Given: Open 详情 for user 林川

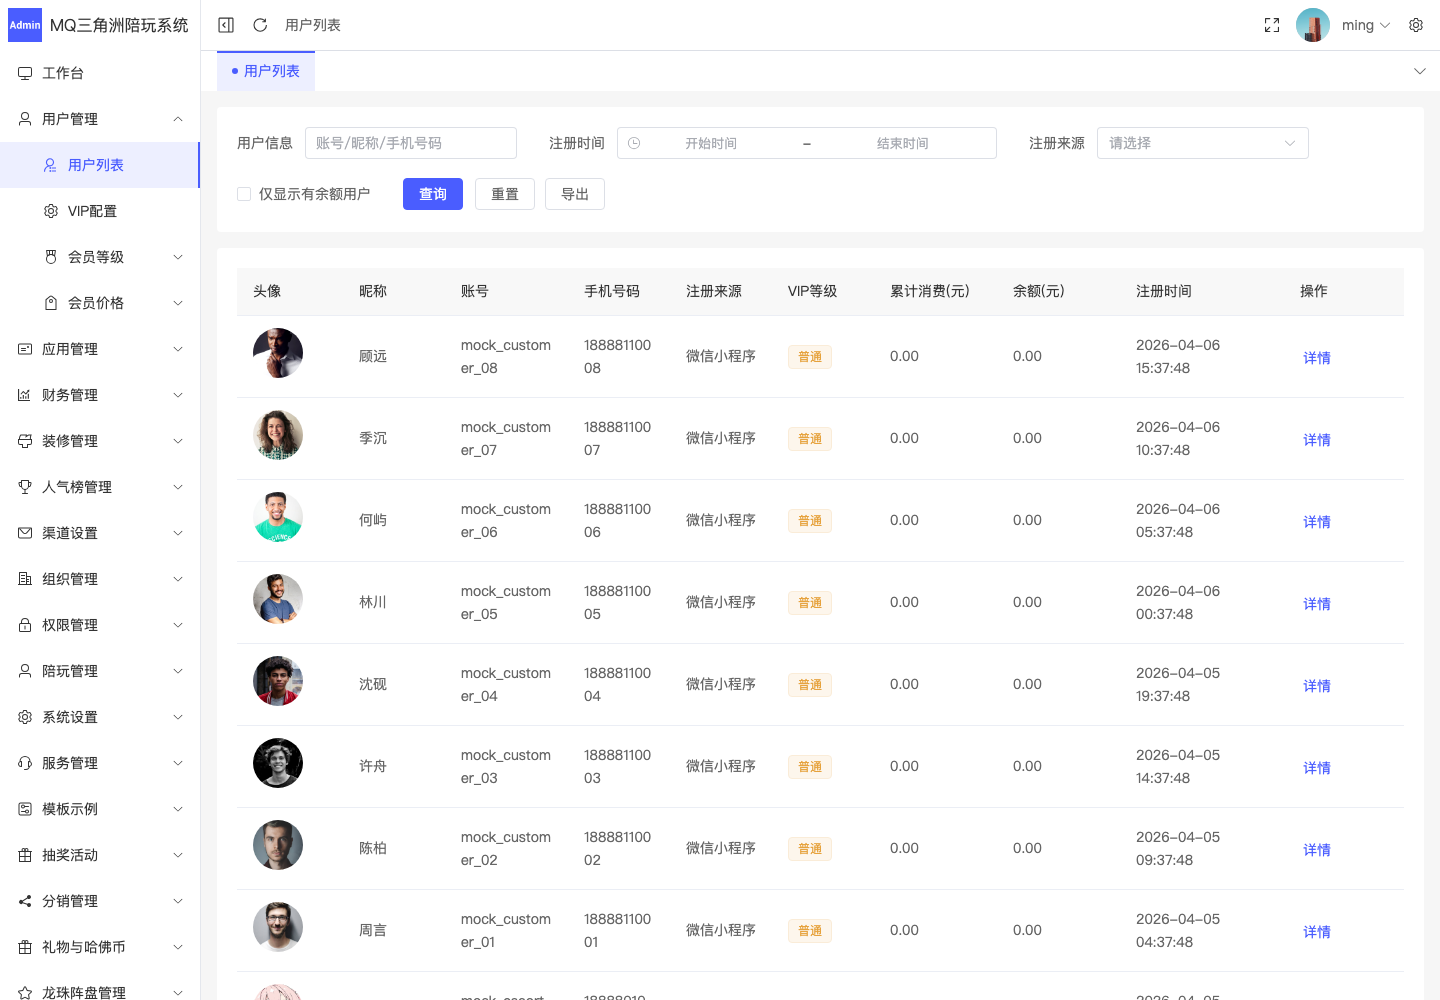Looking at the screenshot, I should pyautogui.click(x=1317, y=604).
